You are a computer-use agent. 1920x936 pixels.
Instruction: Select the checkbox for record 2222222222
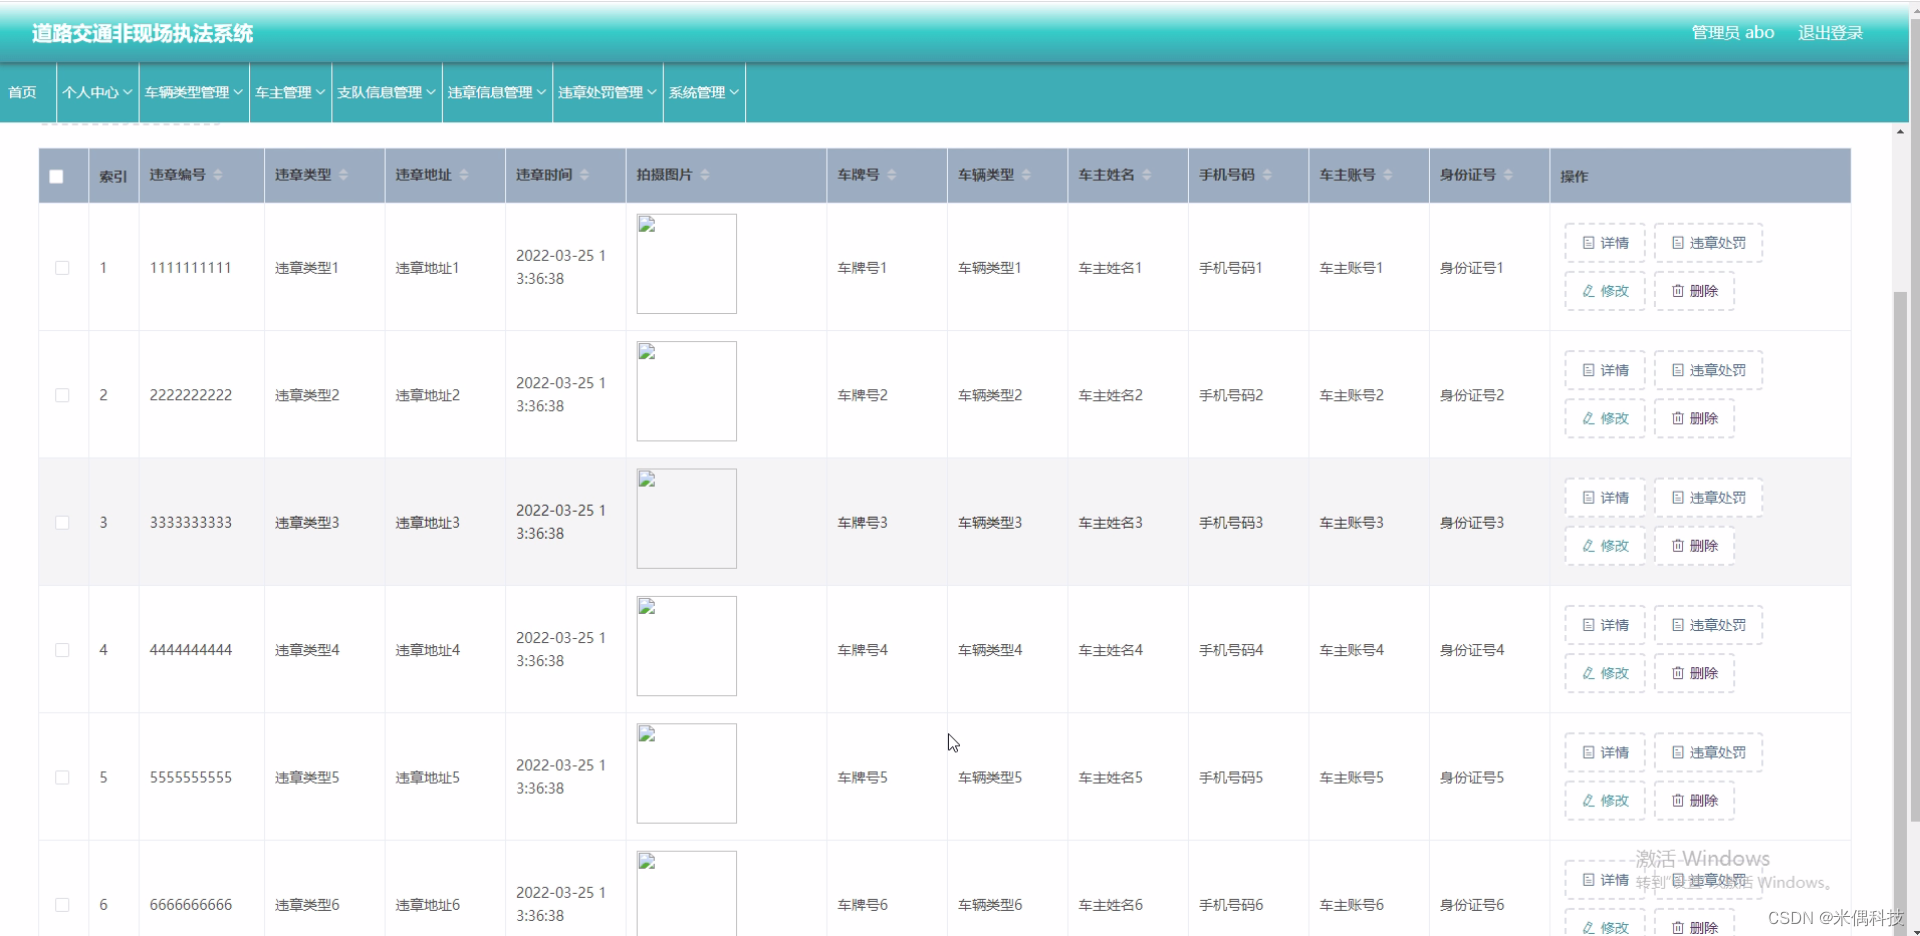click(x=62, y=395)
